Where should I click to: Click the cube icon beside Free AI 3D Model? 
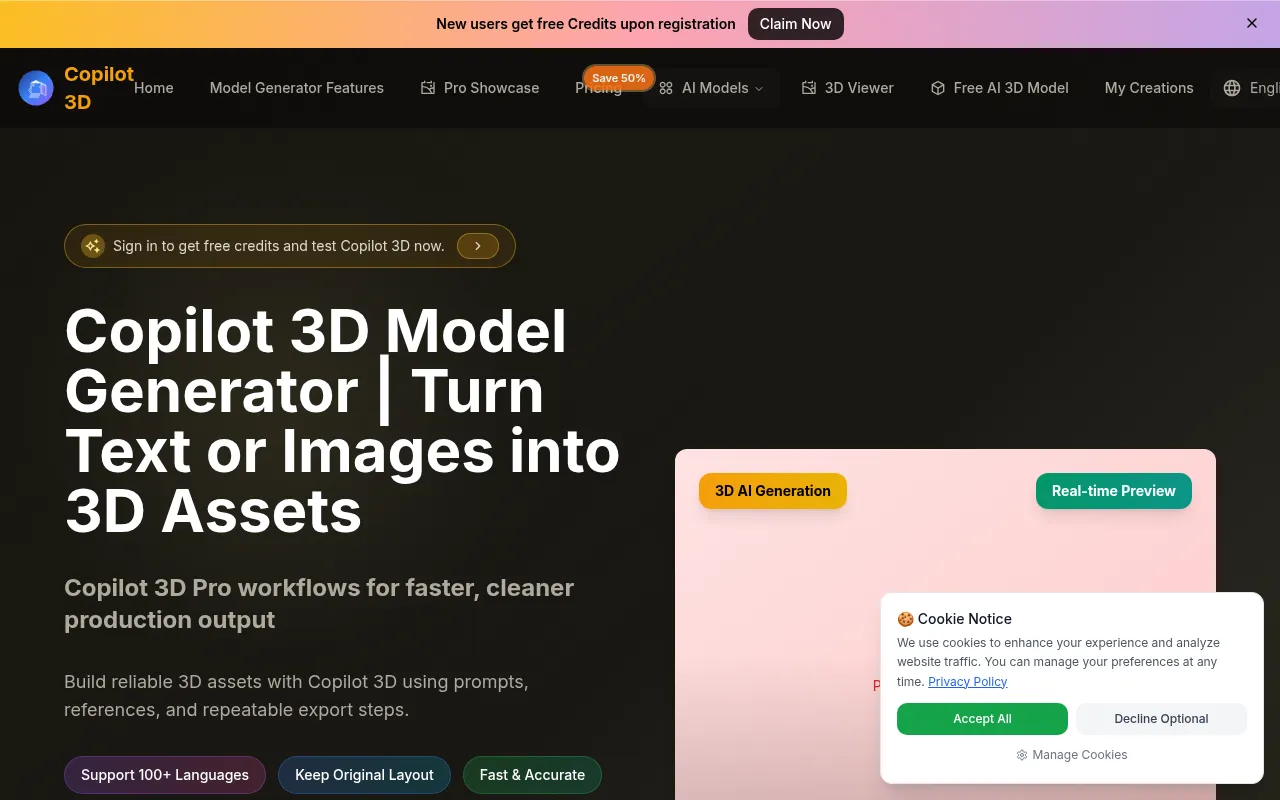938,88
